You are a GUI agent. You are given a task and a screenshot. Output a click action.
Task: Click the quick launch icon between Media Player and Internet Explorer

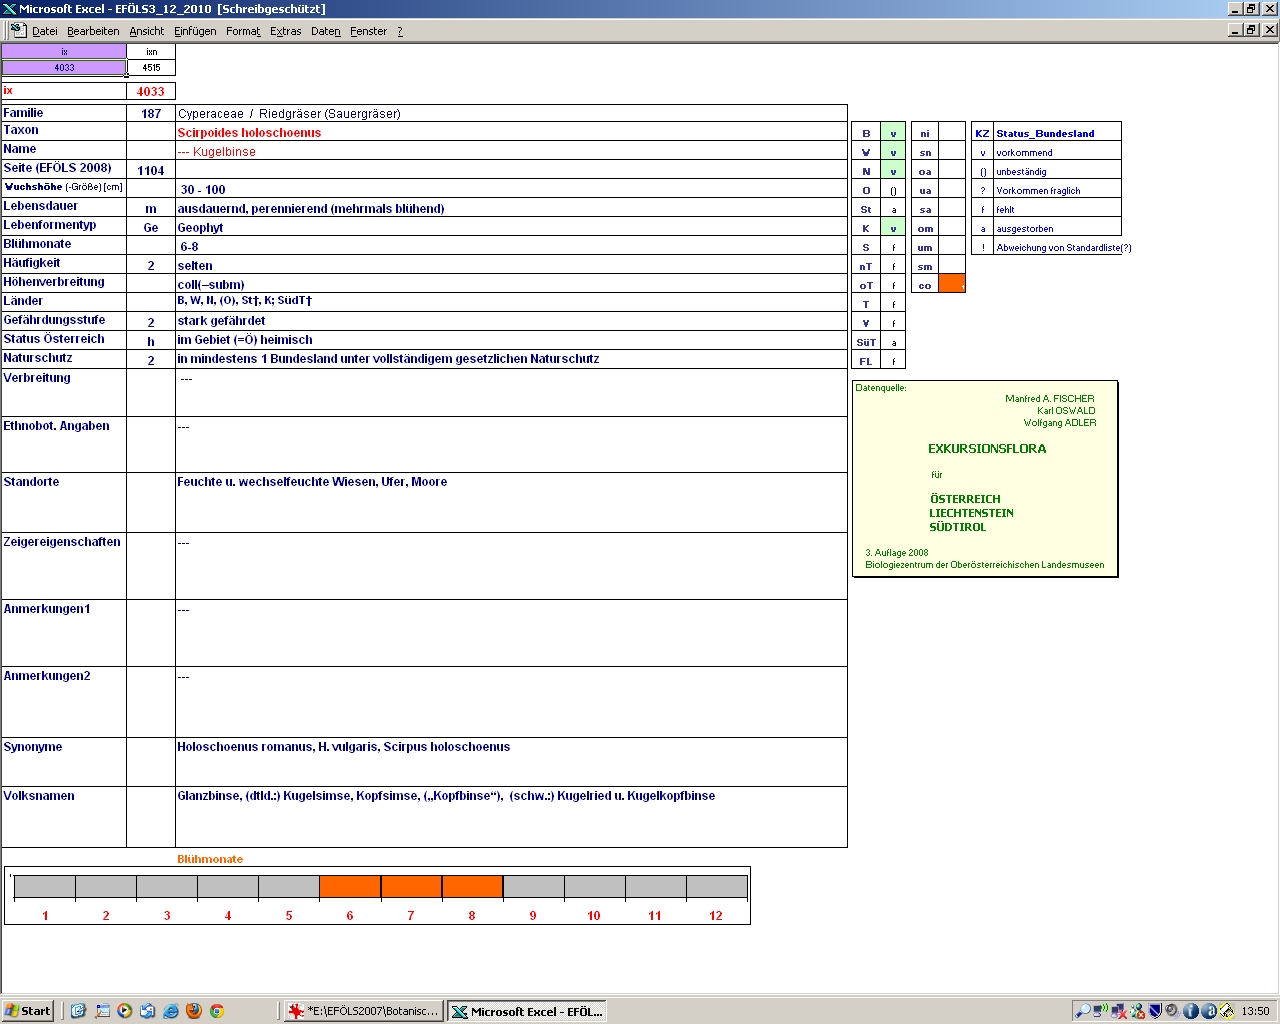[x=148, y=1011]
